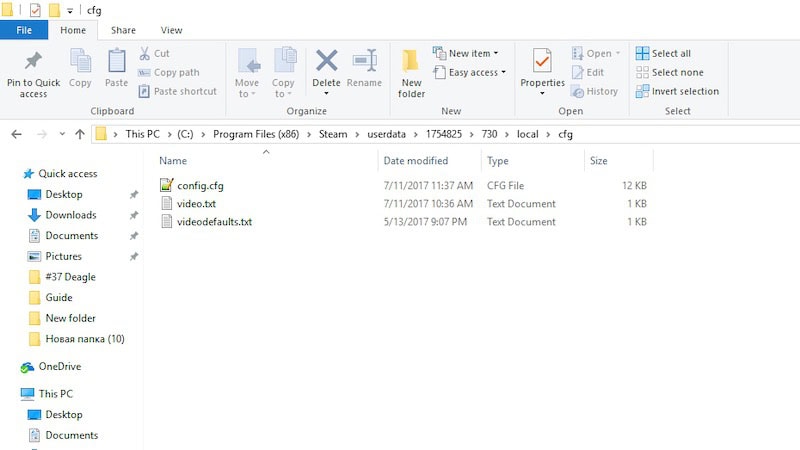Image resolution: width=800 pixels, height=450 pixels.
Task: Click the Delete X icon
Action: pyautogui.click(x=327, y=61)
